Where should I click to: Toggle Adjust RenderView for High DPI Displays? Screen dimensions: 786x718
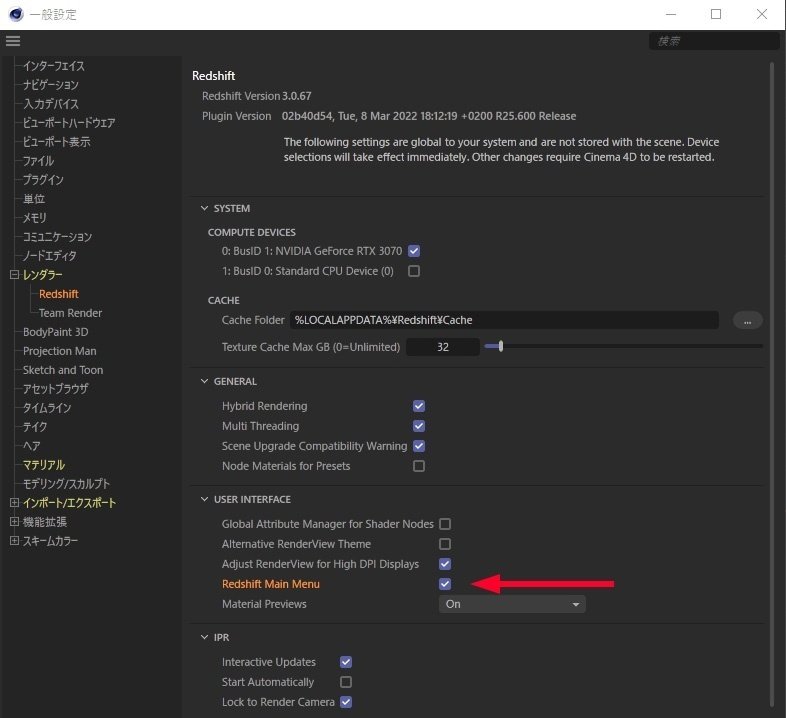point(445,564)
